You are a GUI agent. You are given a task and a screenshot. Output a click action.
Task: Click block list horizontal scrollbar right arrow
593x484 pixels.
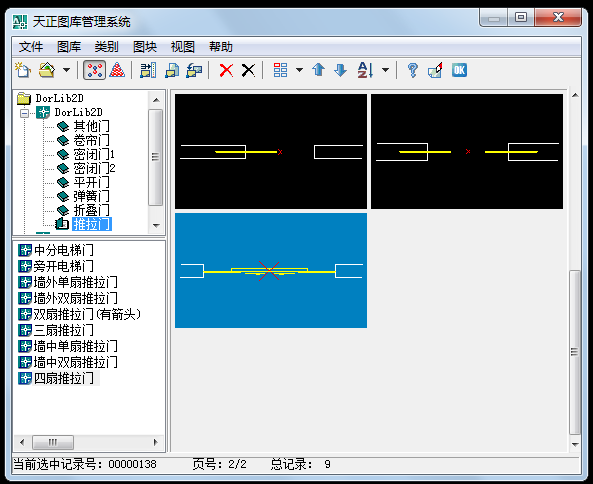coord(155,442)
